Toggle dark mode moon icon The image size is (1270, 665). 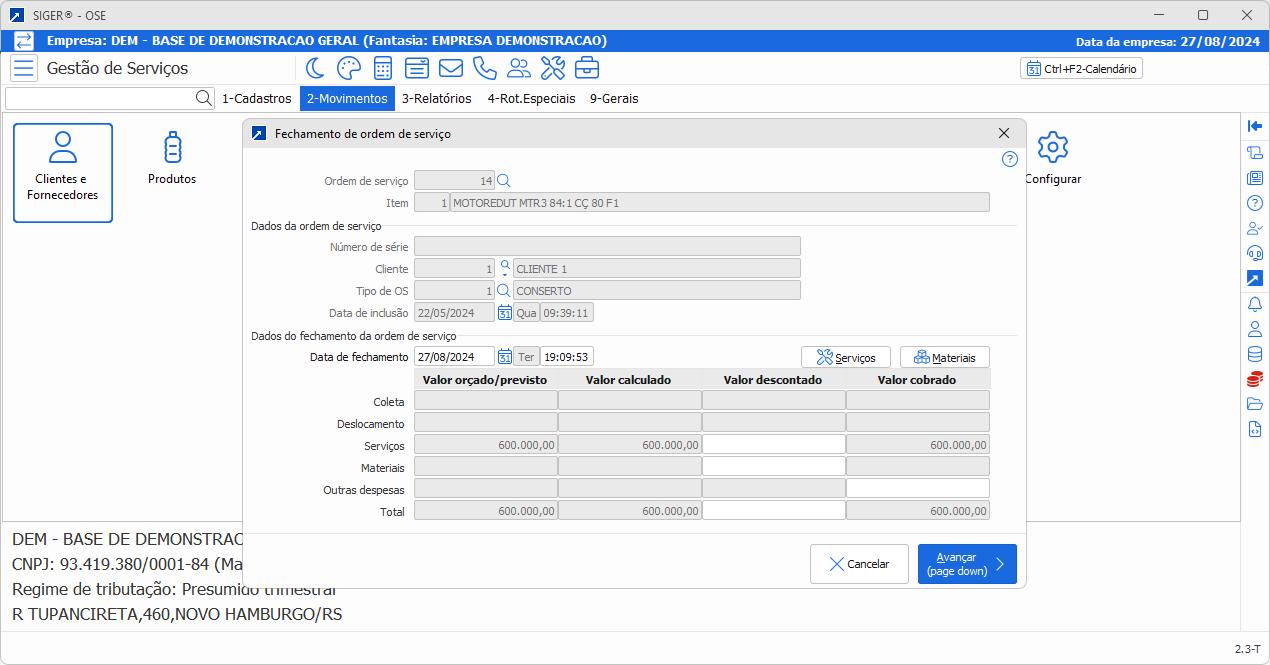(x=315, y=68)
